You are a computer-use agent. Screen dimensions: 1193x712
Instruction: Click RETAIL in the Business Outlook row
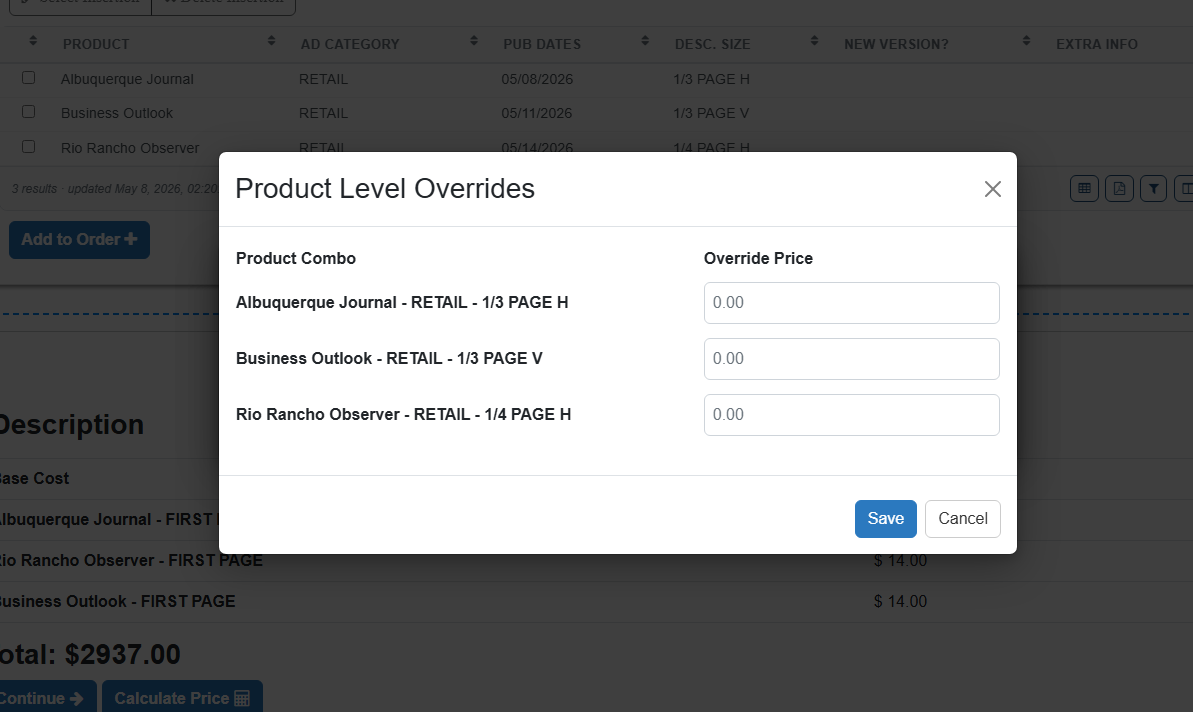(323, 113)
